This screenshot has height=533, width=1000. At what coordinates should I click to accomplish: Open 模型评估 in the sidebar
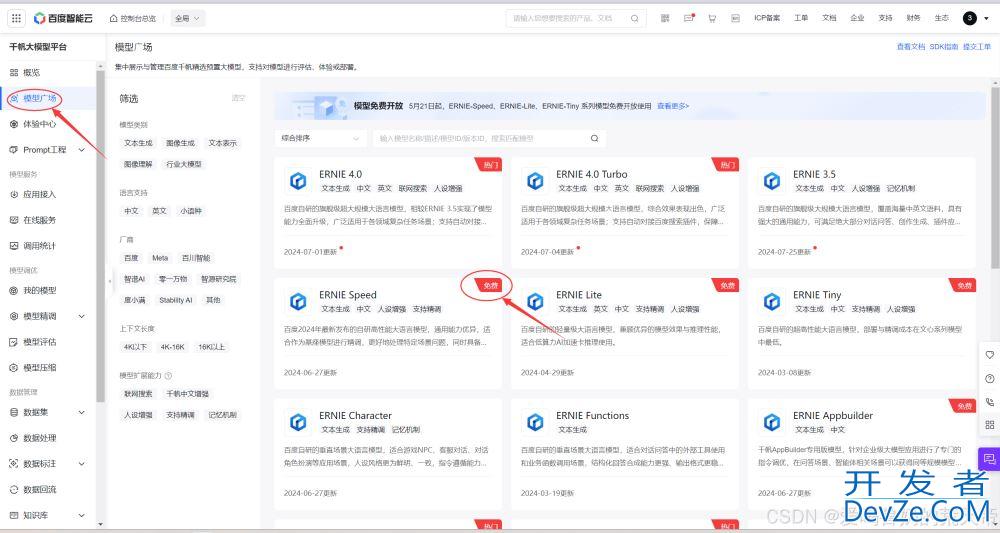40,342
